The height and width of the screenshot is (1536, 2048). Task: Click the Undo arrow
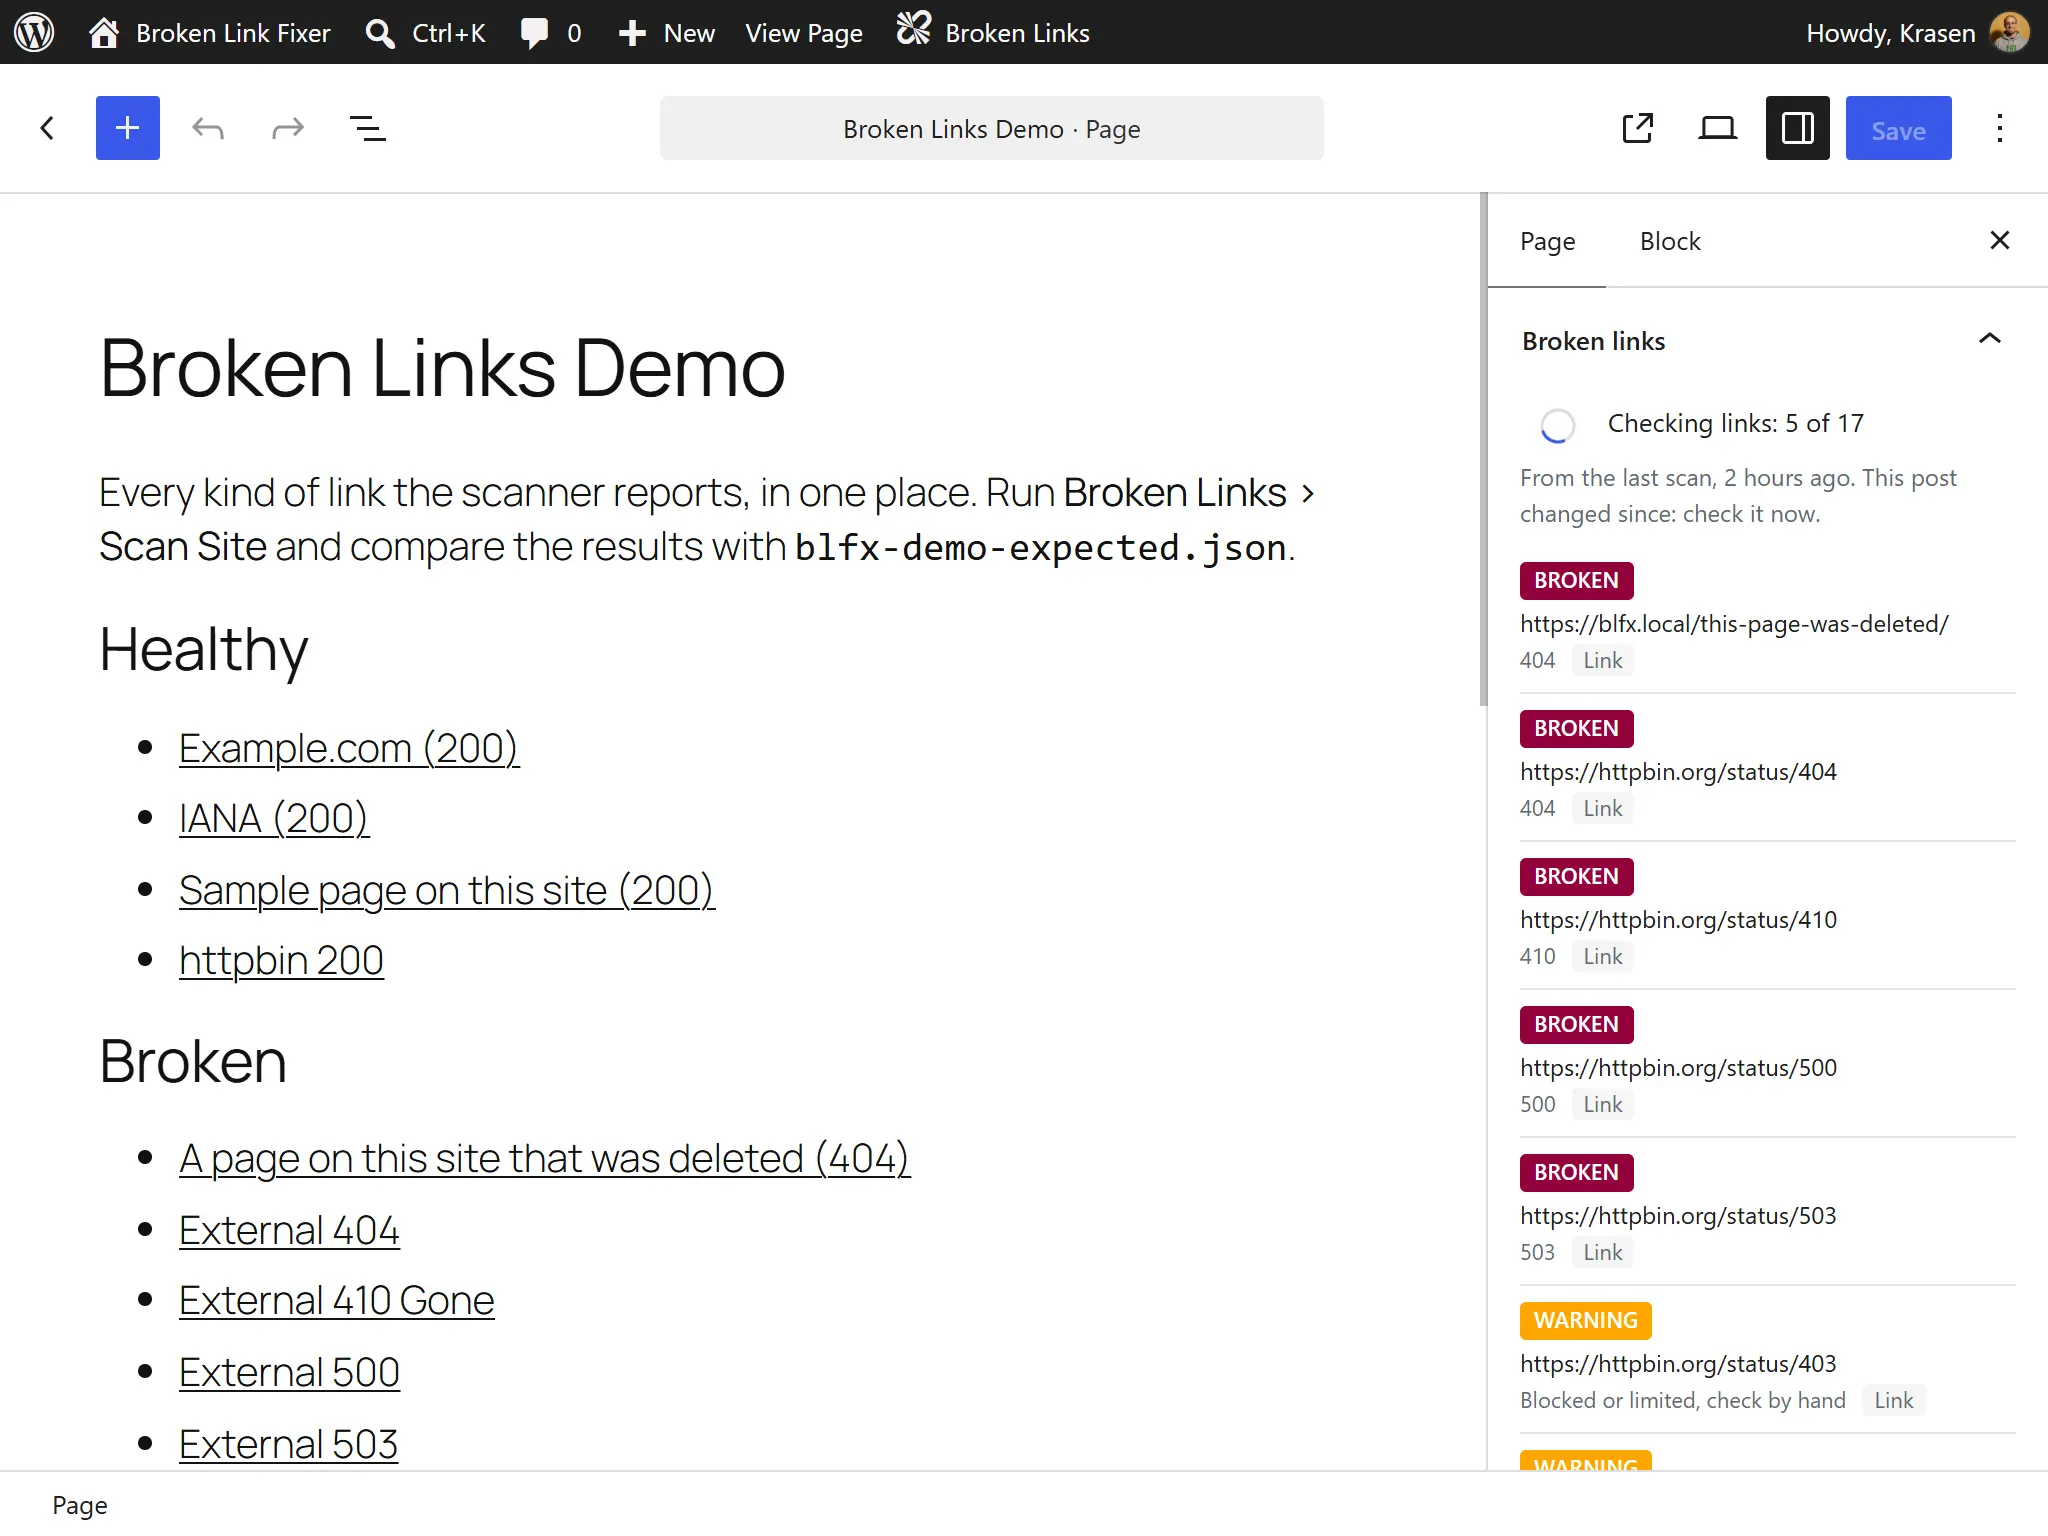pos(208,128)
